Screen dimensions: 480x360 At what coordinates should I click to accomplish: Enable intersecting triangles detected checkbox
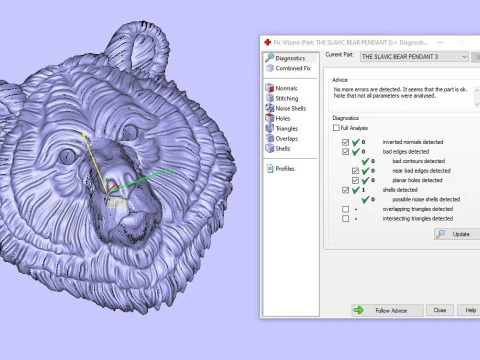pos(345,219)
